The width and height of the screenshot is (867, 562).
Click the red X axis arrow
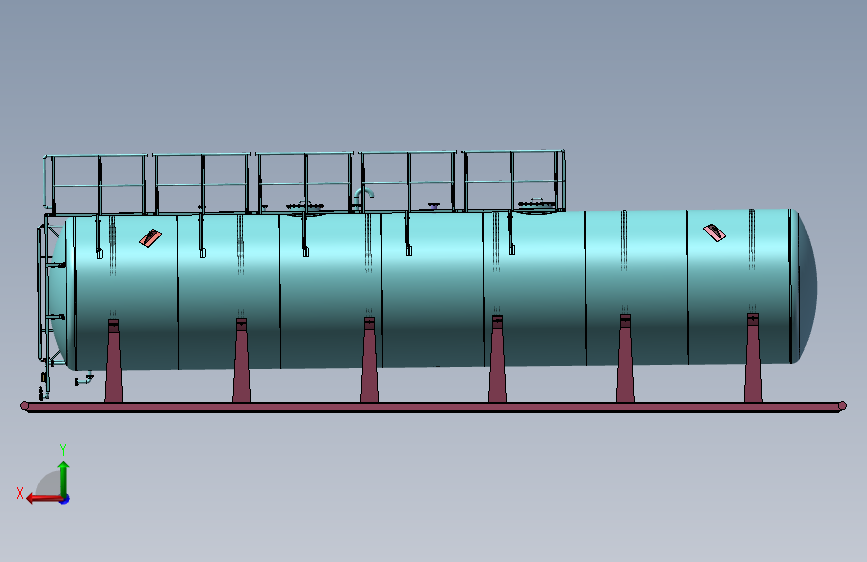(x=44, y=499)
